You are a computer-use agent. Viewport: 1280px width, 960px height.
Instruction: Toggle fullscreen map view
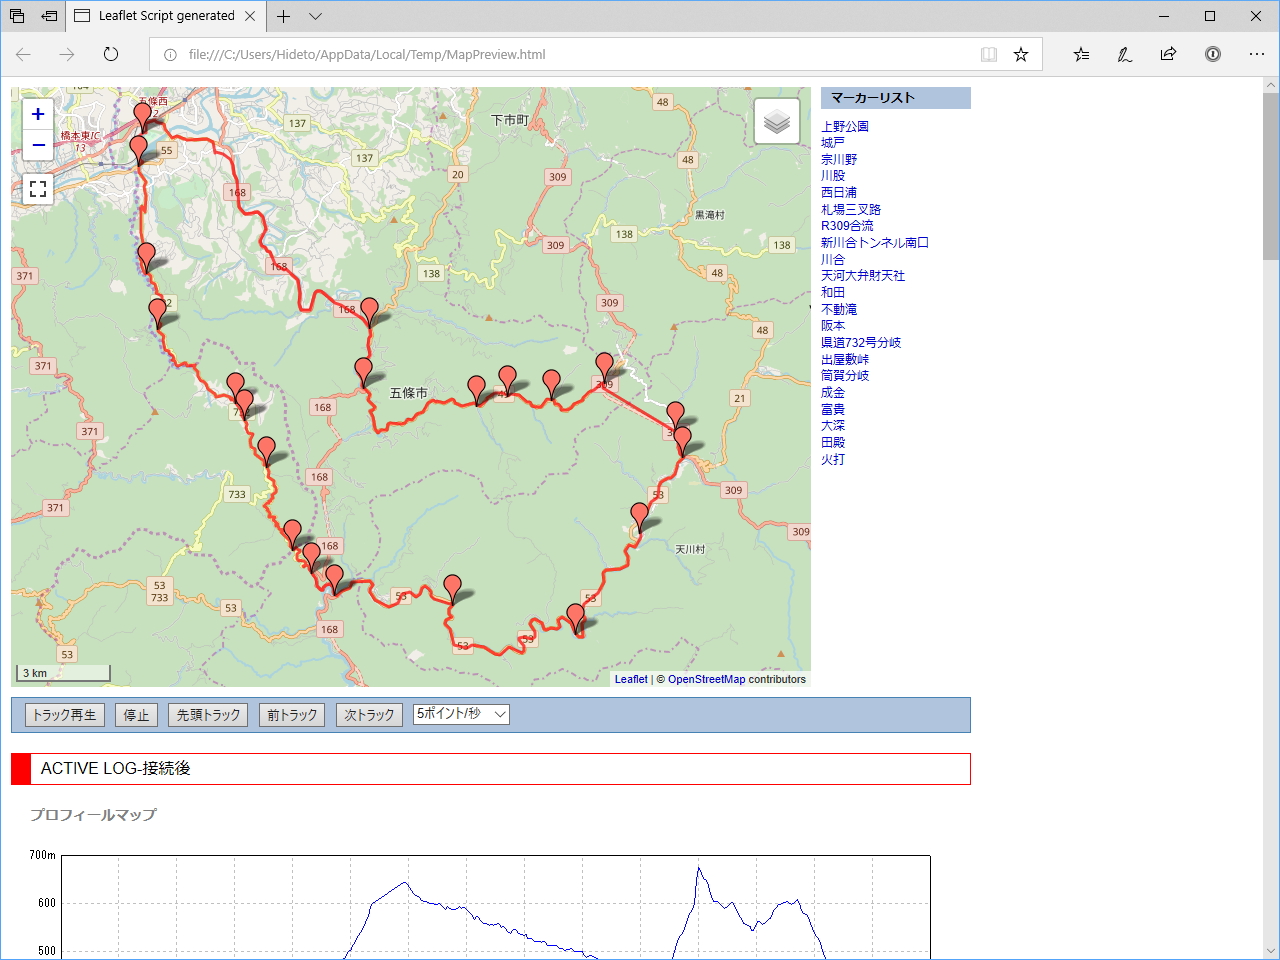click(38, 189)
